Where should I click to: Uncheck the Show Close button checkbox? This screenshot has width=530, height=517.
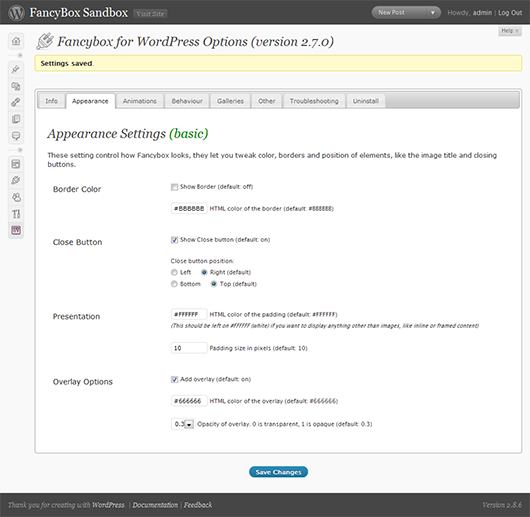pos(174,240)
